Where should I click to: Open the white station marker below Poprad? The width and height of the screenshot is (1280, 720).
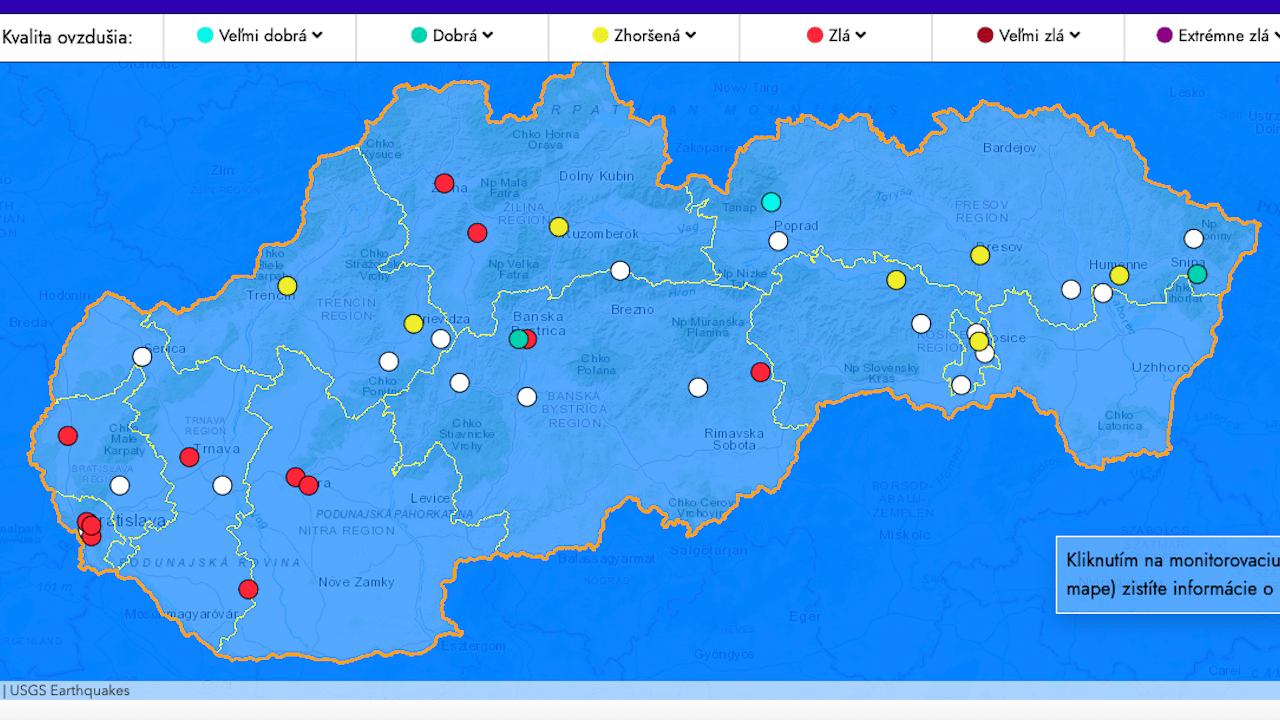tap(778, 241)
